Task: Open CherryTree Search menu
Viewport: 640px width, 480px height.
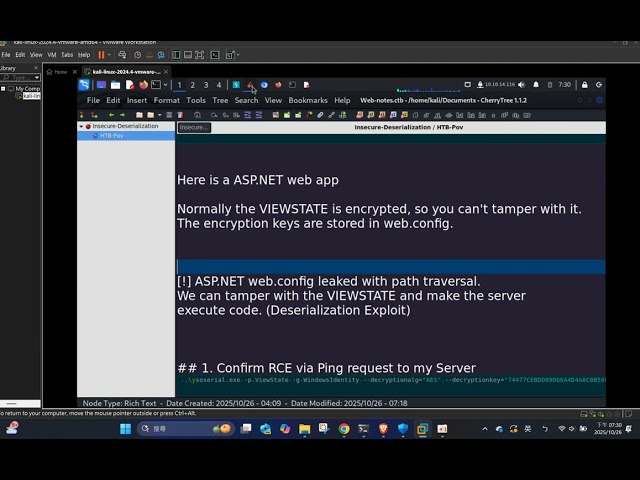Action: point(246,100)
